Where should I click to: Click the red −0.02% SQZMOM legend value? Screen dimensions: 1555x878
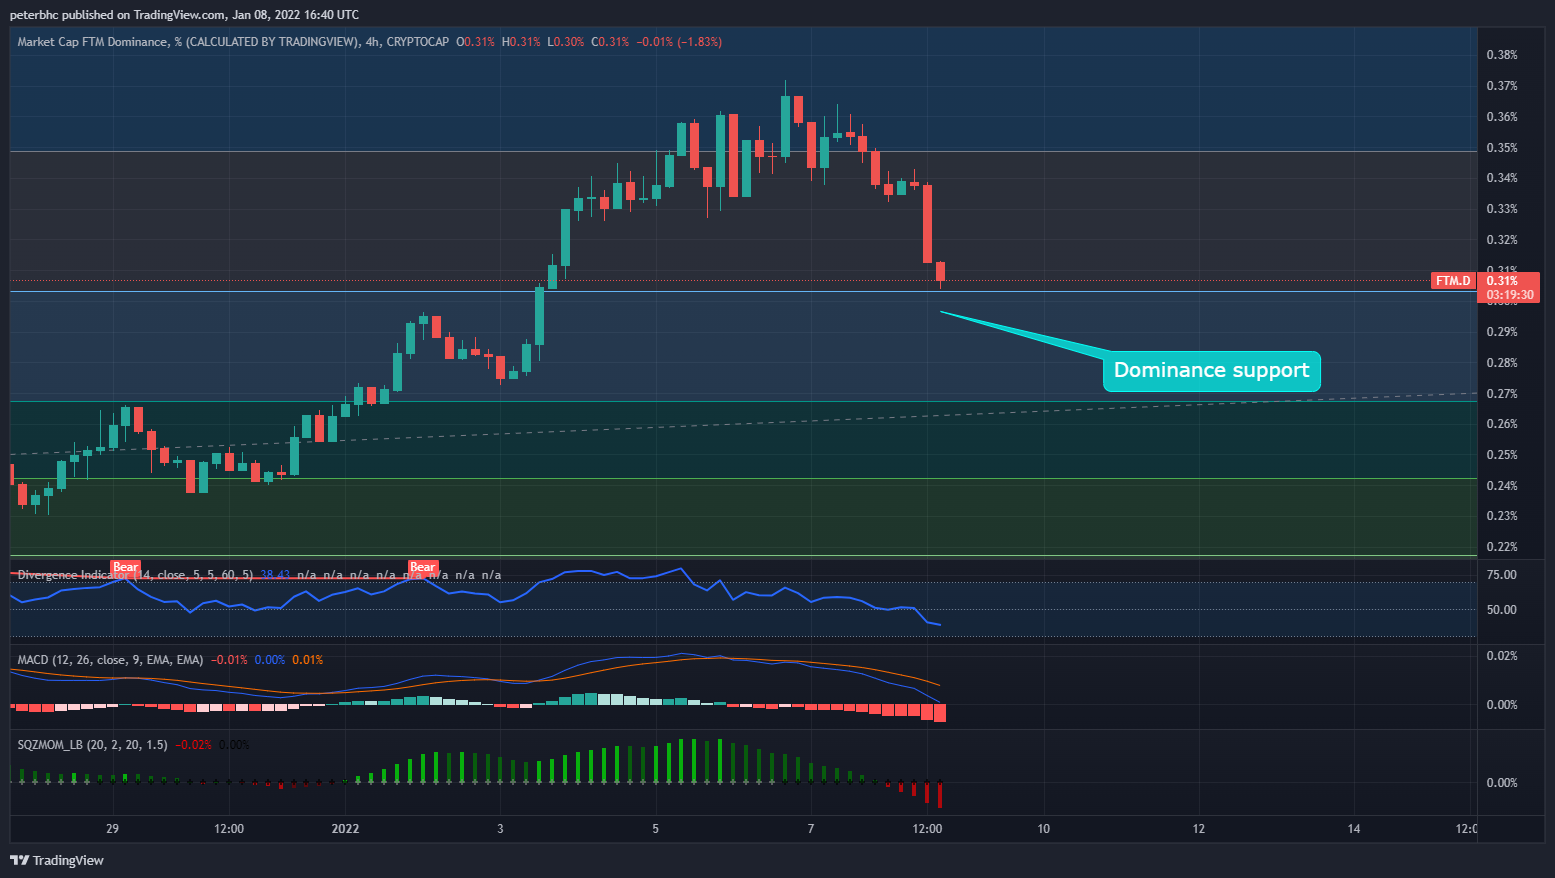coord(194,745)
